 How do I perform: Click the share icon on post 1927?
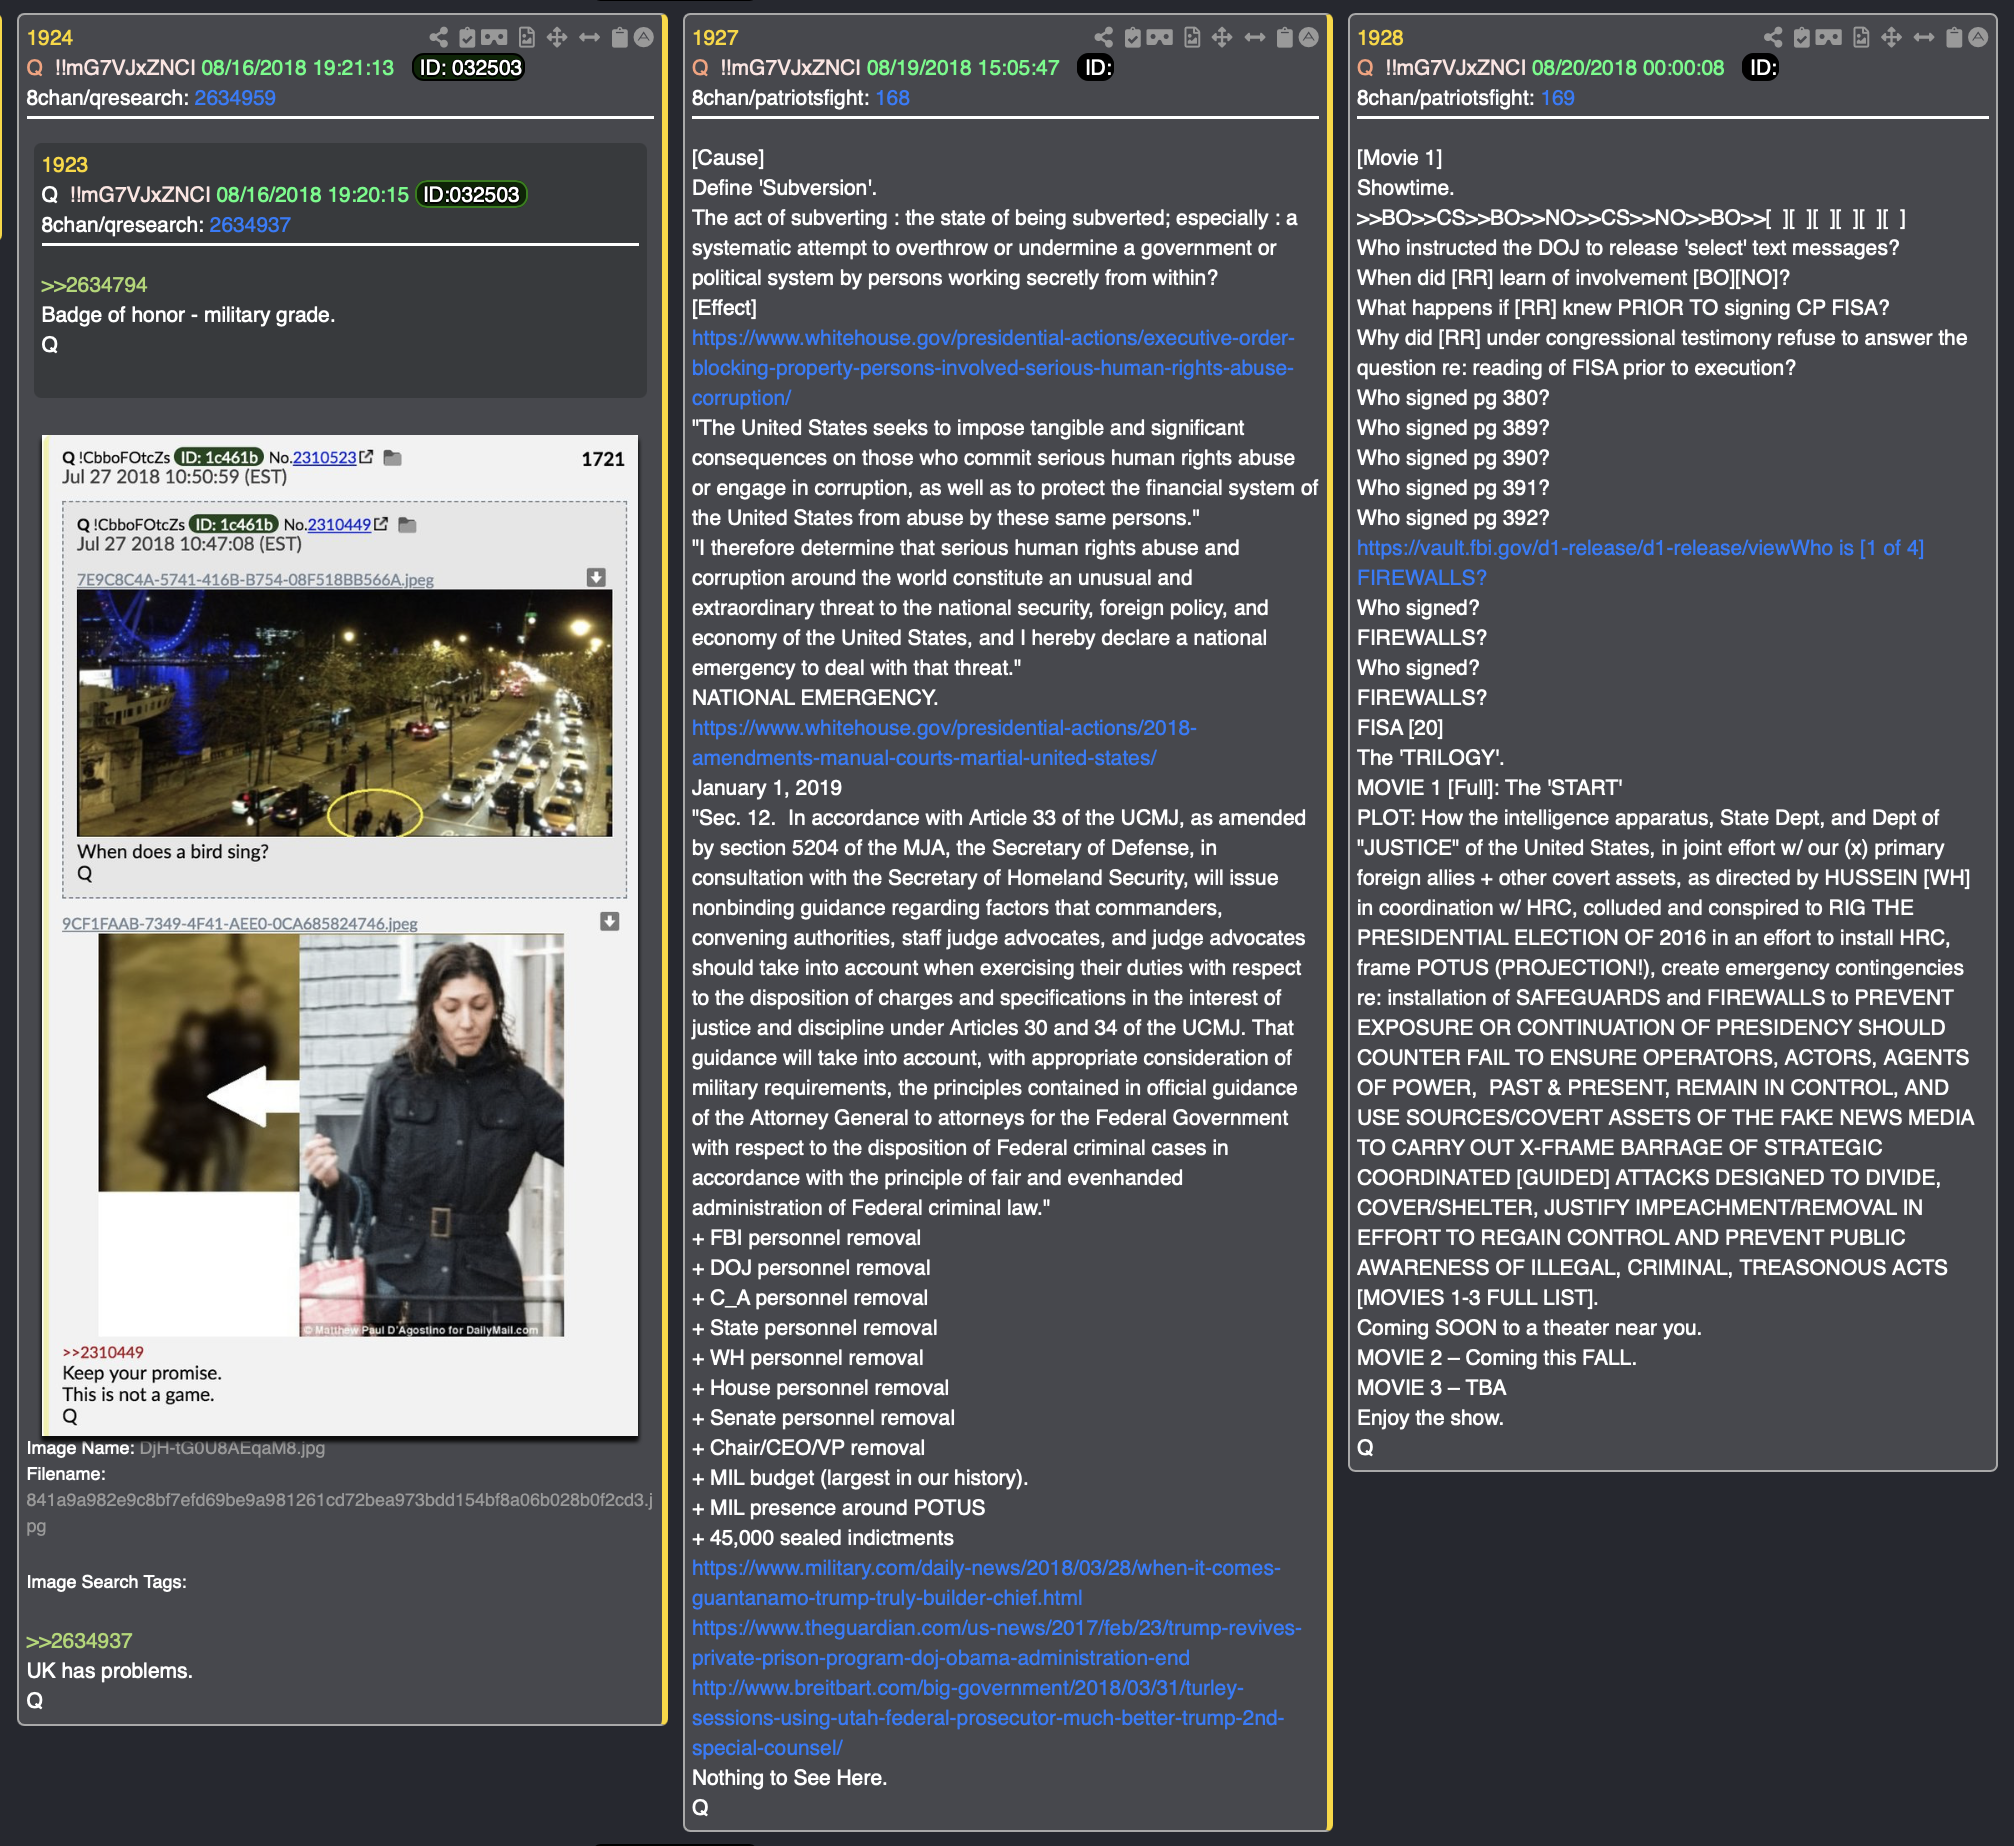tap(1103, 38)
